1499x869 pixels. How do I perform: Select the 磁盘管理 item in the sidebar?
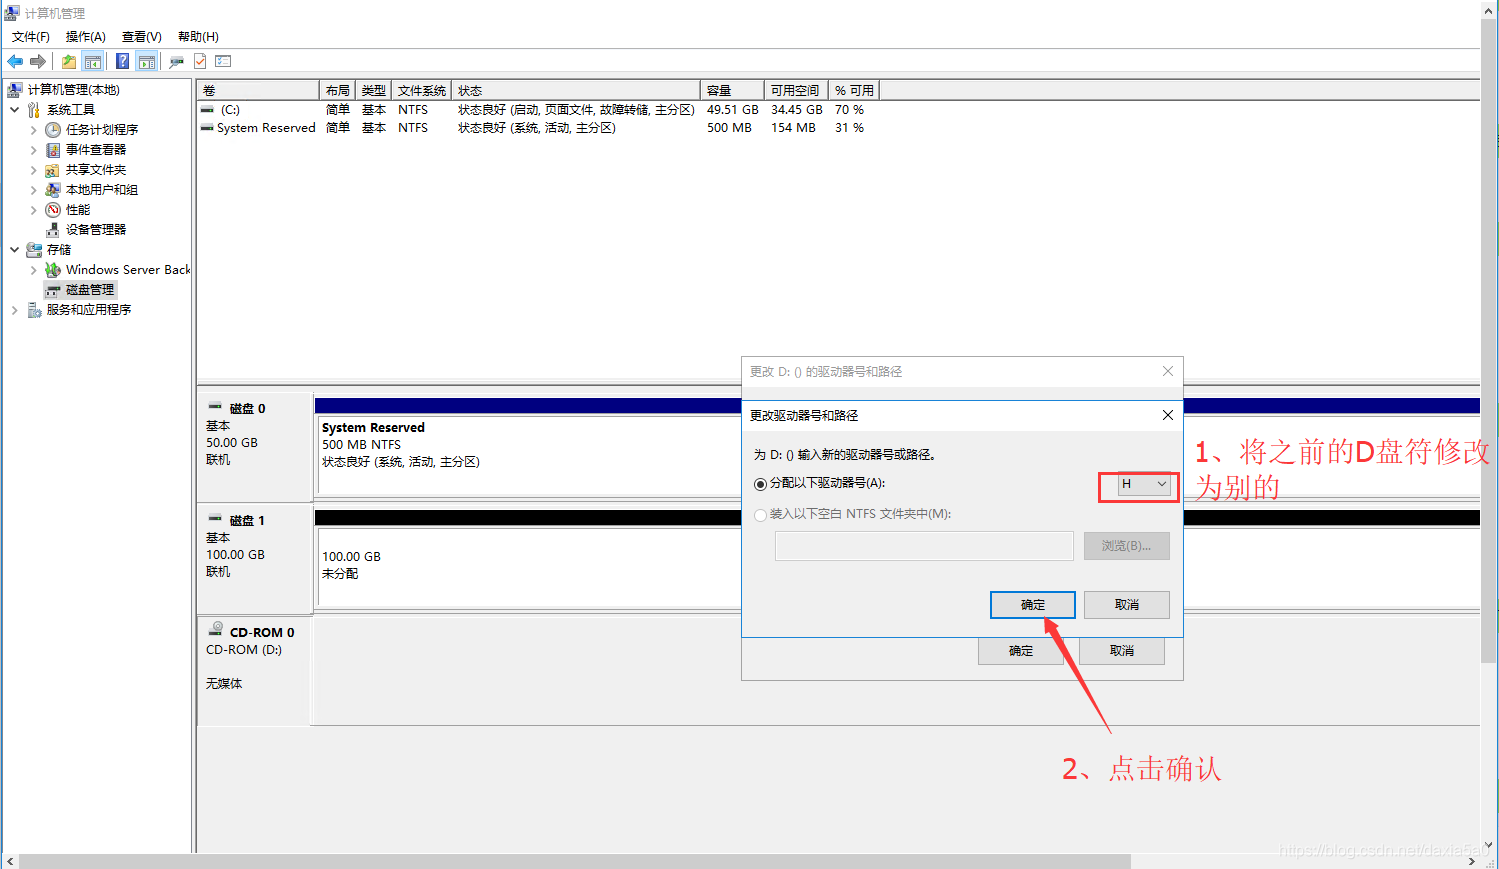(88, 289)
